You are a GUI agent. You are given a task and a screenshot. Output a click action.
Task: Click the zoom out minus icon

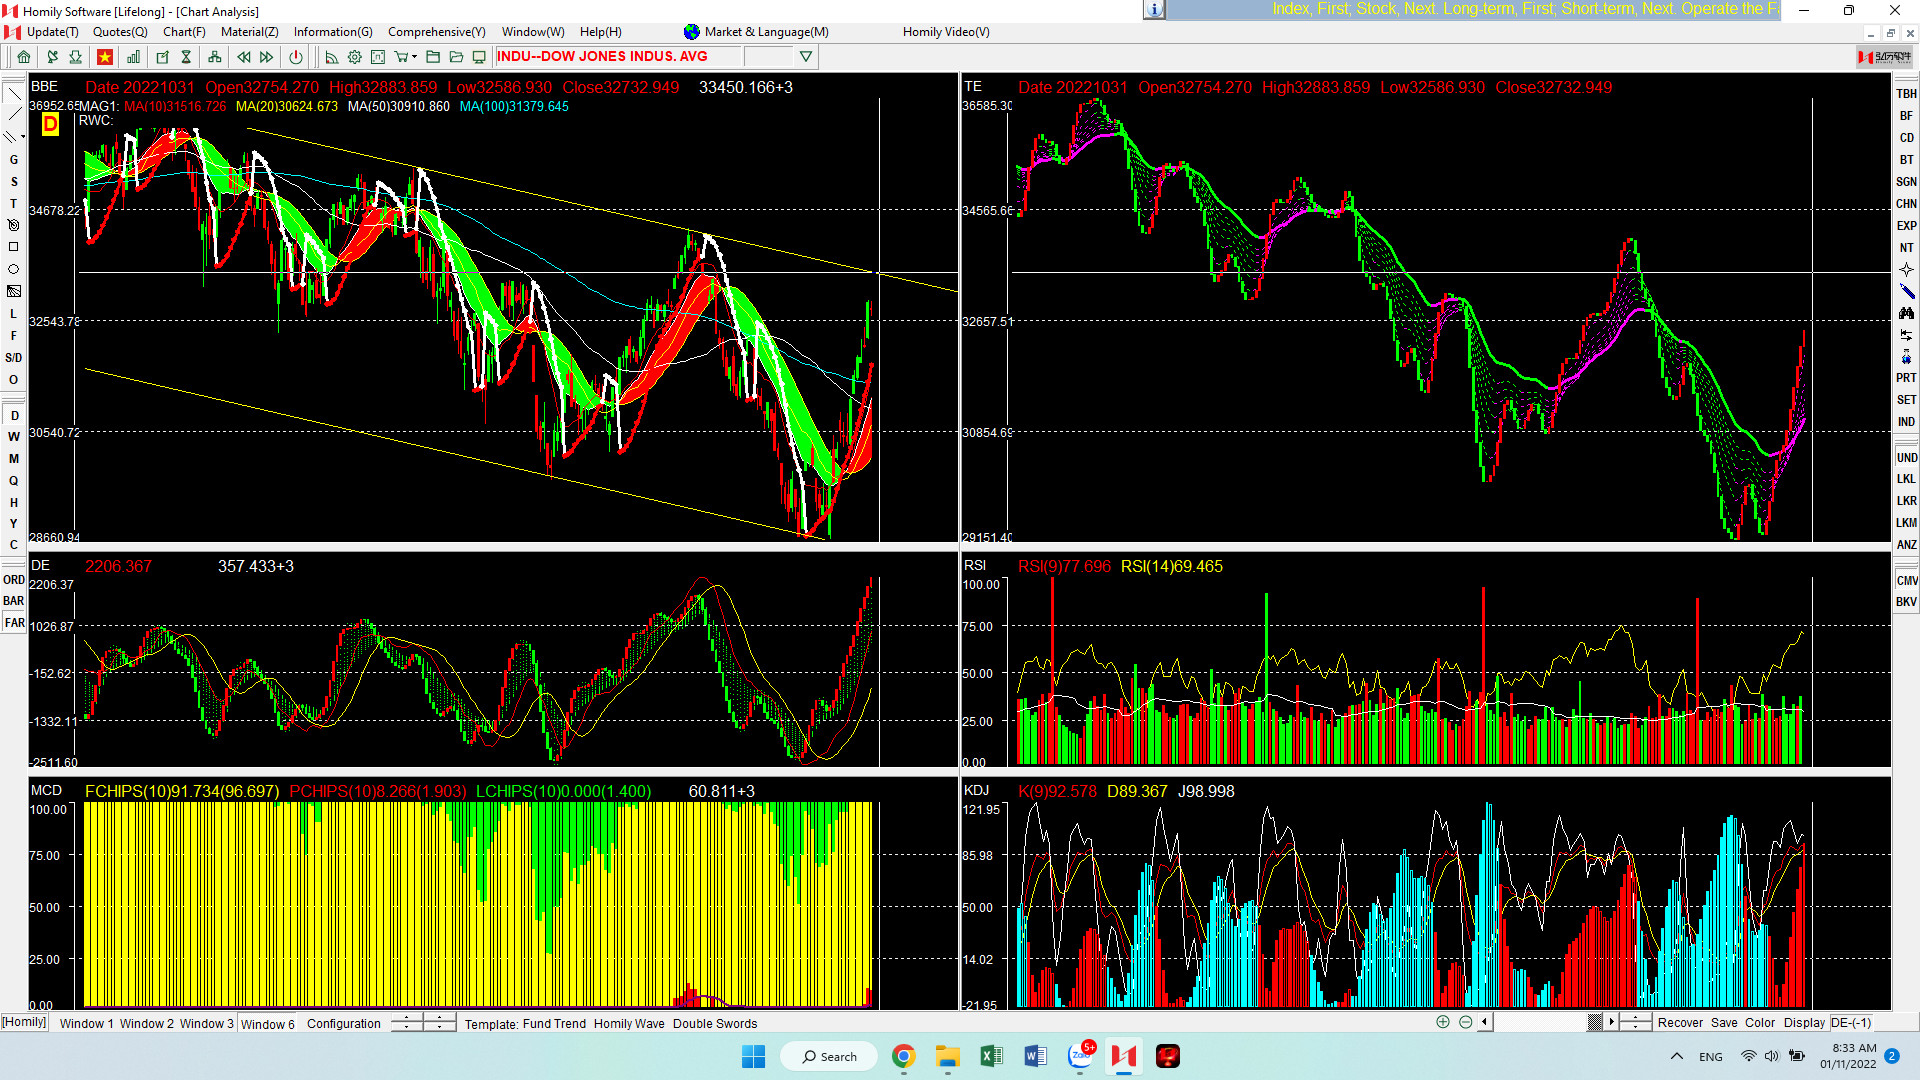[1465, 1022]
